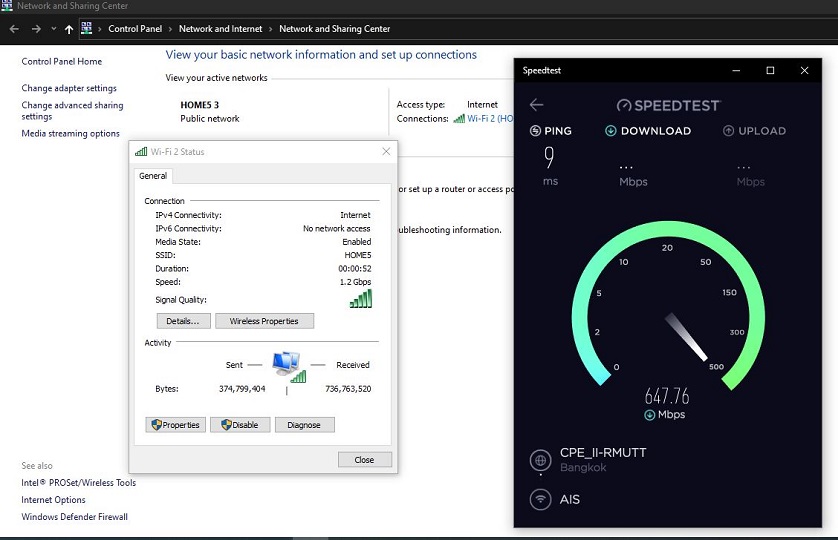Screen dimensions: 838x540
Task: Open recent locations dropdown arrow
Action: point(53,29)
